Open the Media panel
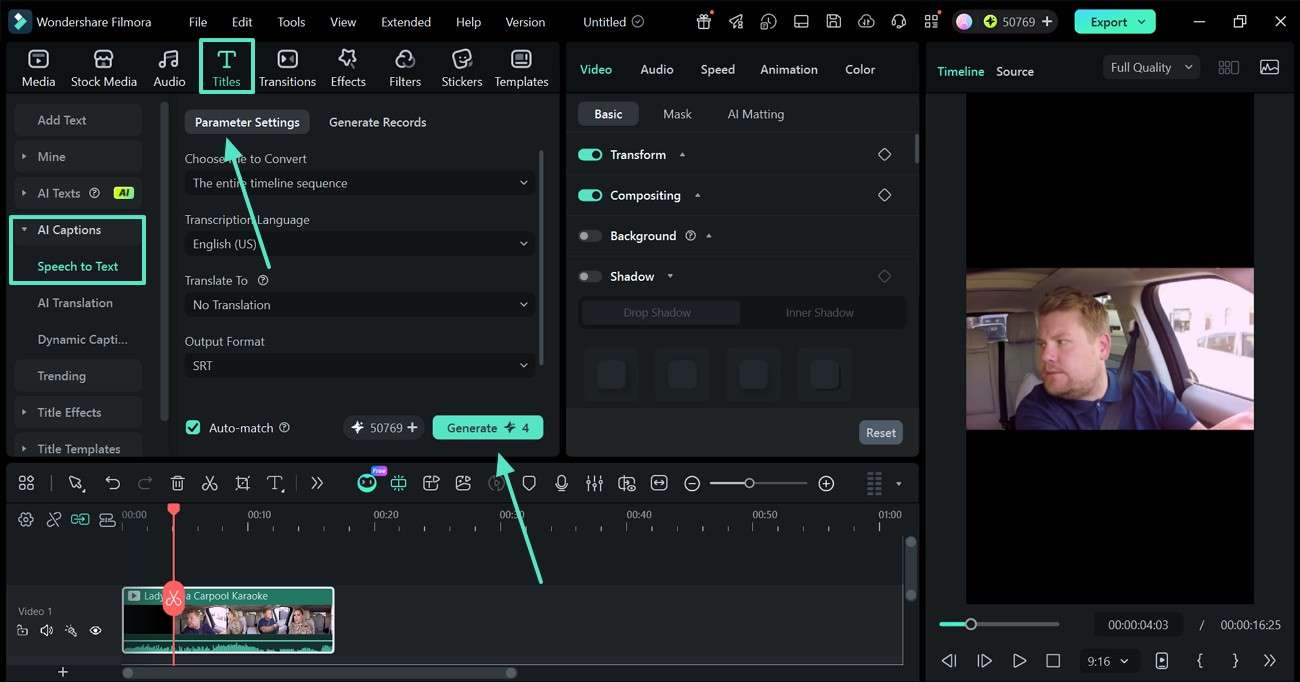This screenshot has width=1300, height=682. tap(38, 68)
